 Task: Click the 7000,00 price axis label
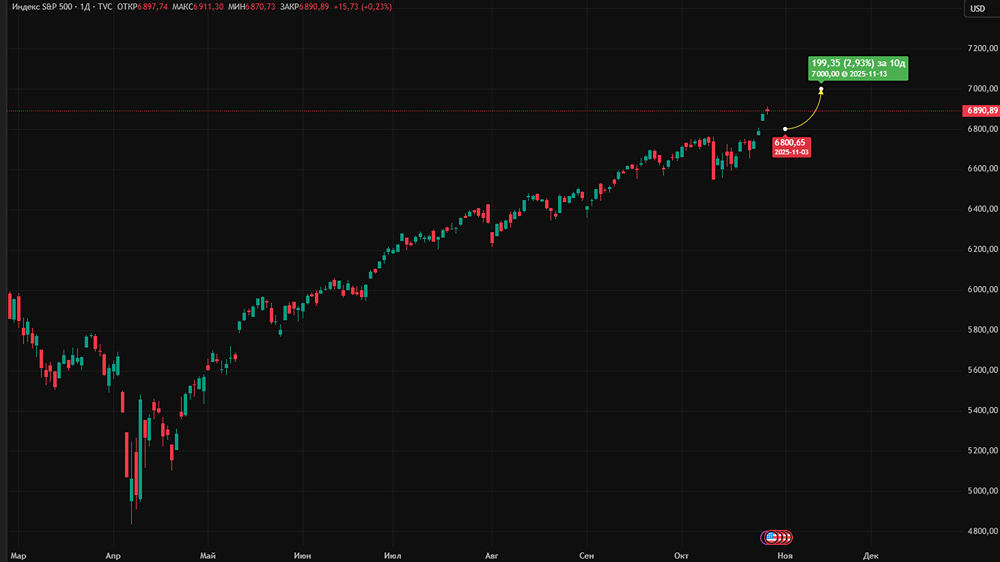[982, 89]
